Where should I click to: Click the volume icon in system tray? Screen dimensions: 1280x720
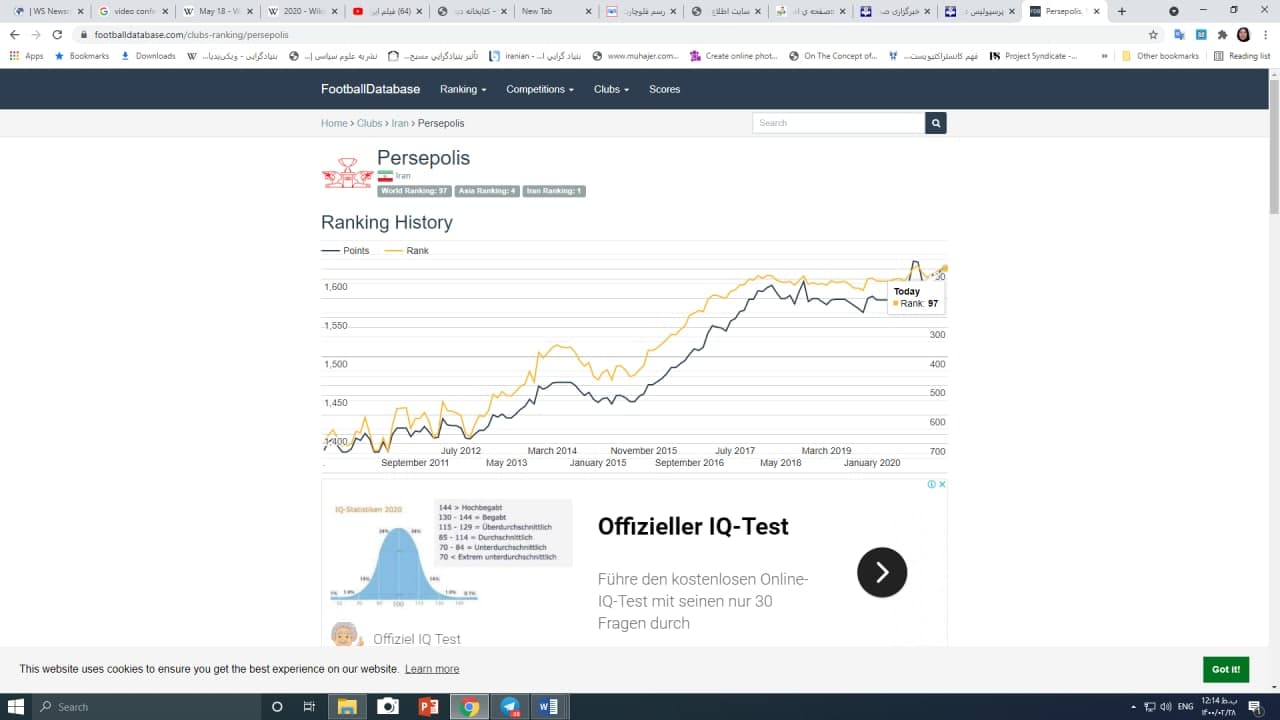point(1165,707)
